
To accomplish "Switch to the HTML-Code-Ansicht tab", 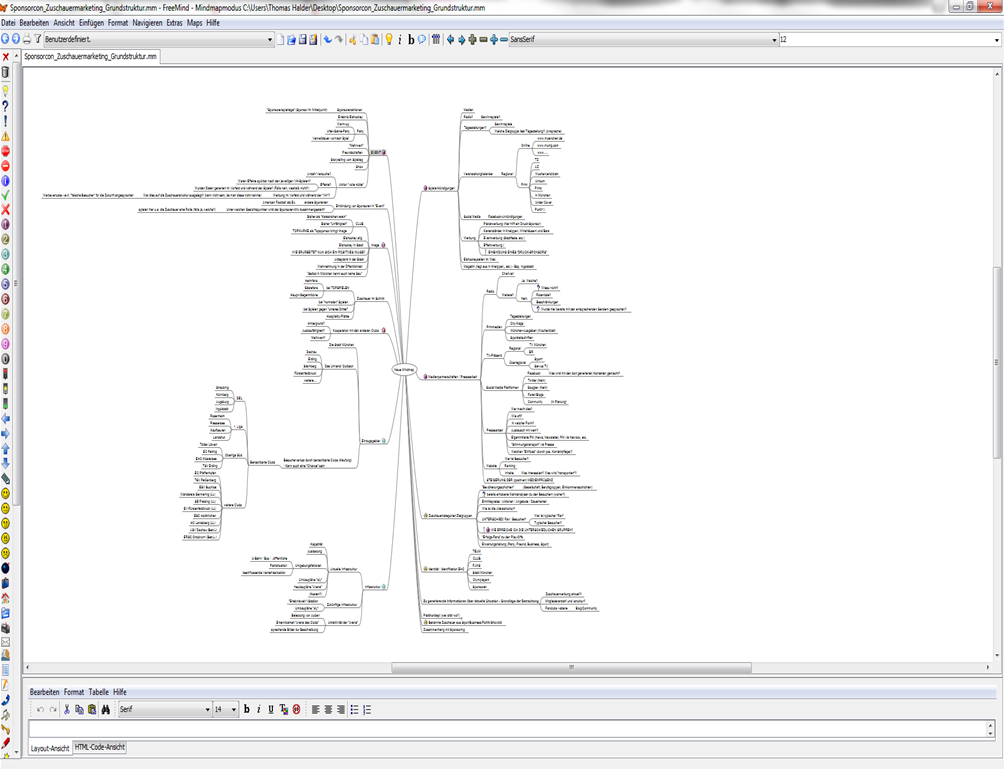I will click(x=100, y=747).
